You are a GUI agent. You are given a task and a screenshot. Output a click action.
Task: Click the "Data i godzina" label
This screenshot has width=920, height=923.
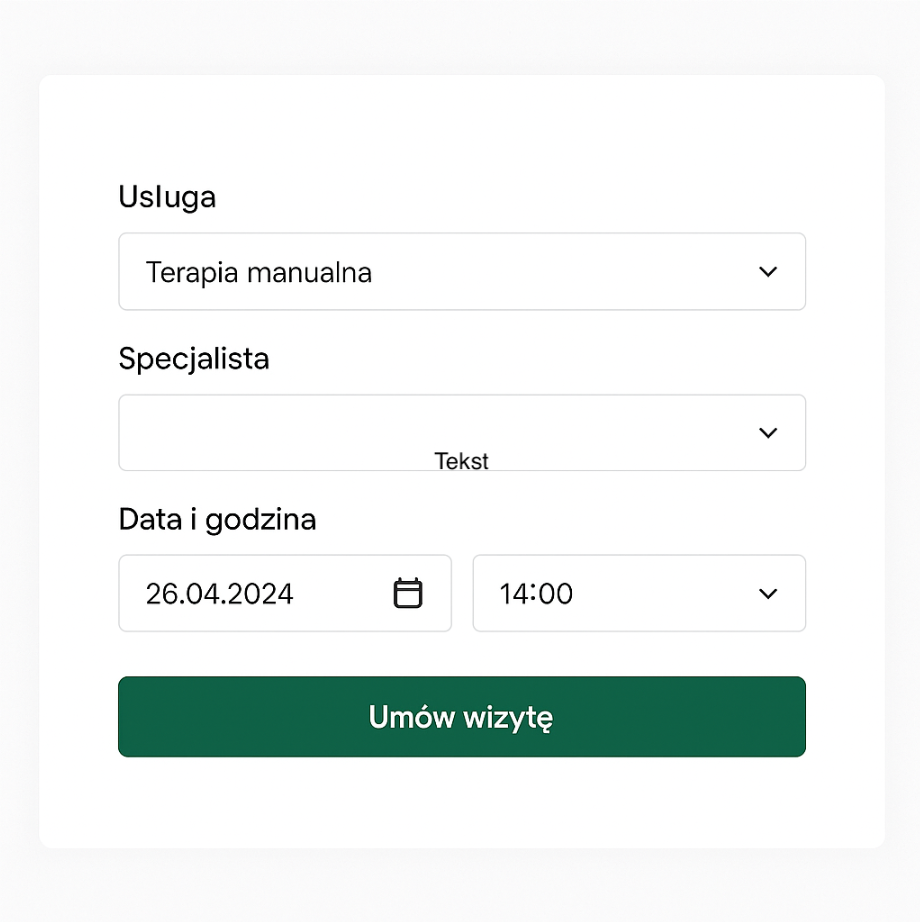217,519
